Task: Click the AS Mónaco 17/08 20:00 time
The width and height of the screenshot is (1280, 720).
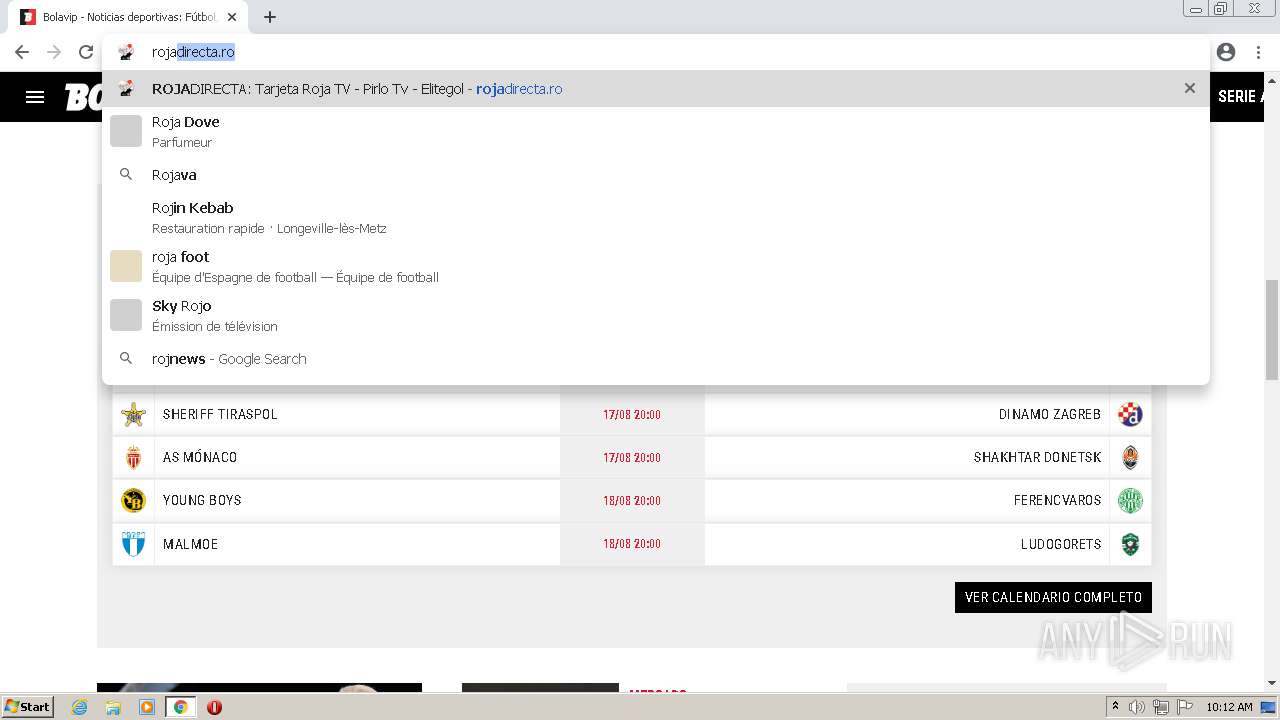Action: [632, 457]
